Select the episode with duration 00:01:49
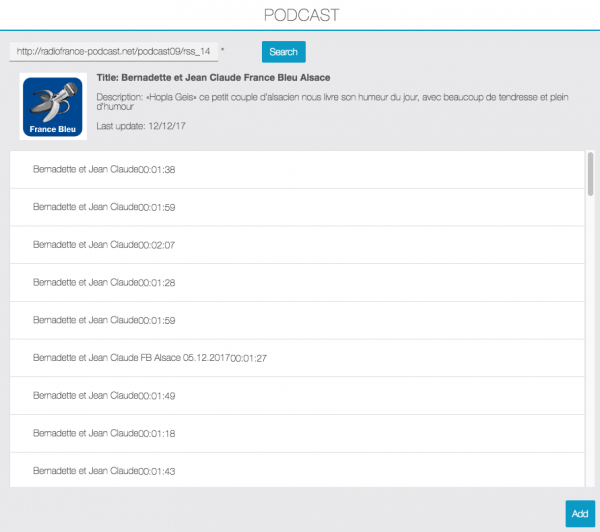 (x=104, y=395)
